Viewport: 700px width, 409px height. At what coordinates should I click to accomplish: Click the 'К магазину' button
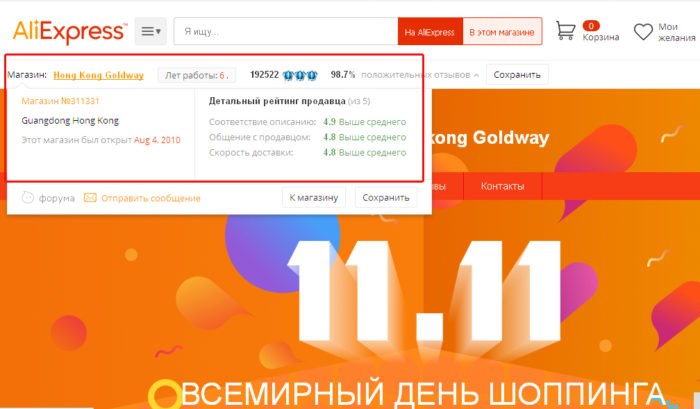tap(314, 197)
